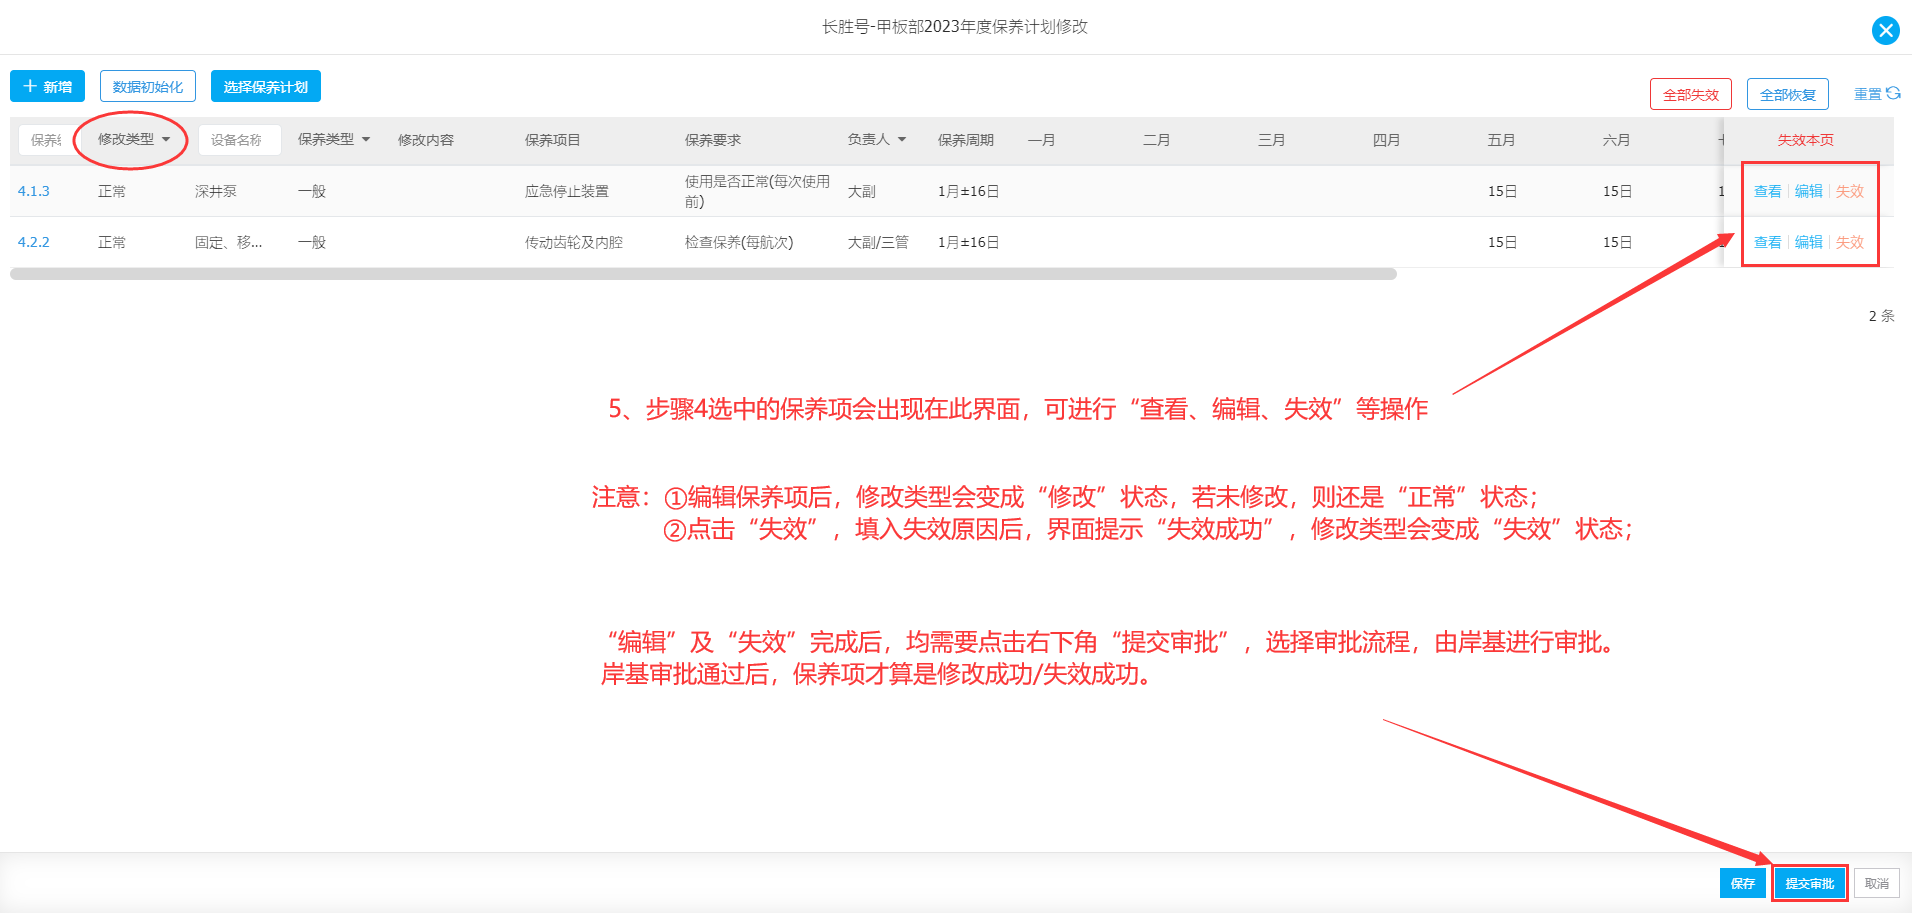
Task: Select 1月±16日 cycle in row 4.1.3
Action: tap(968, 191)
